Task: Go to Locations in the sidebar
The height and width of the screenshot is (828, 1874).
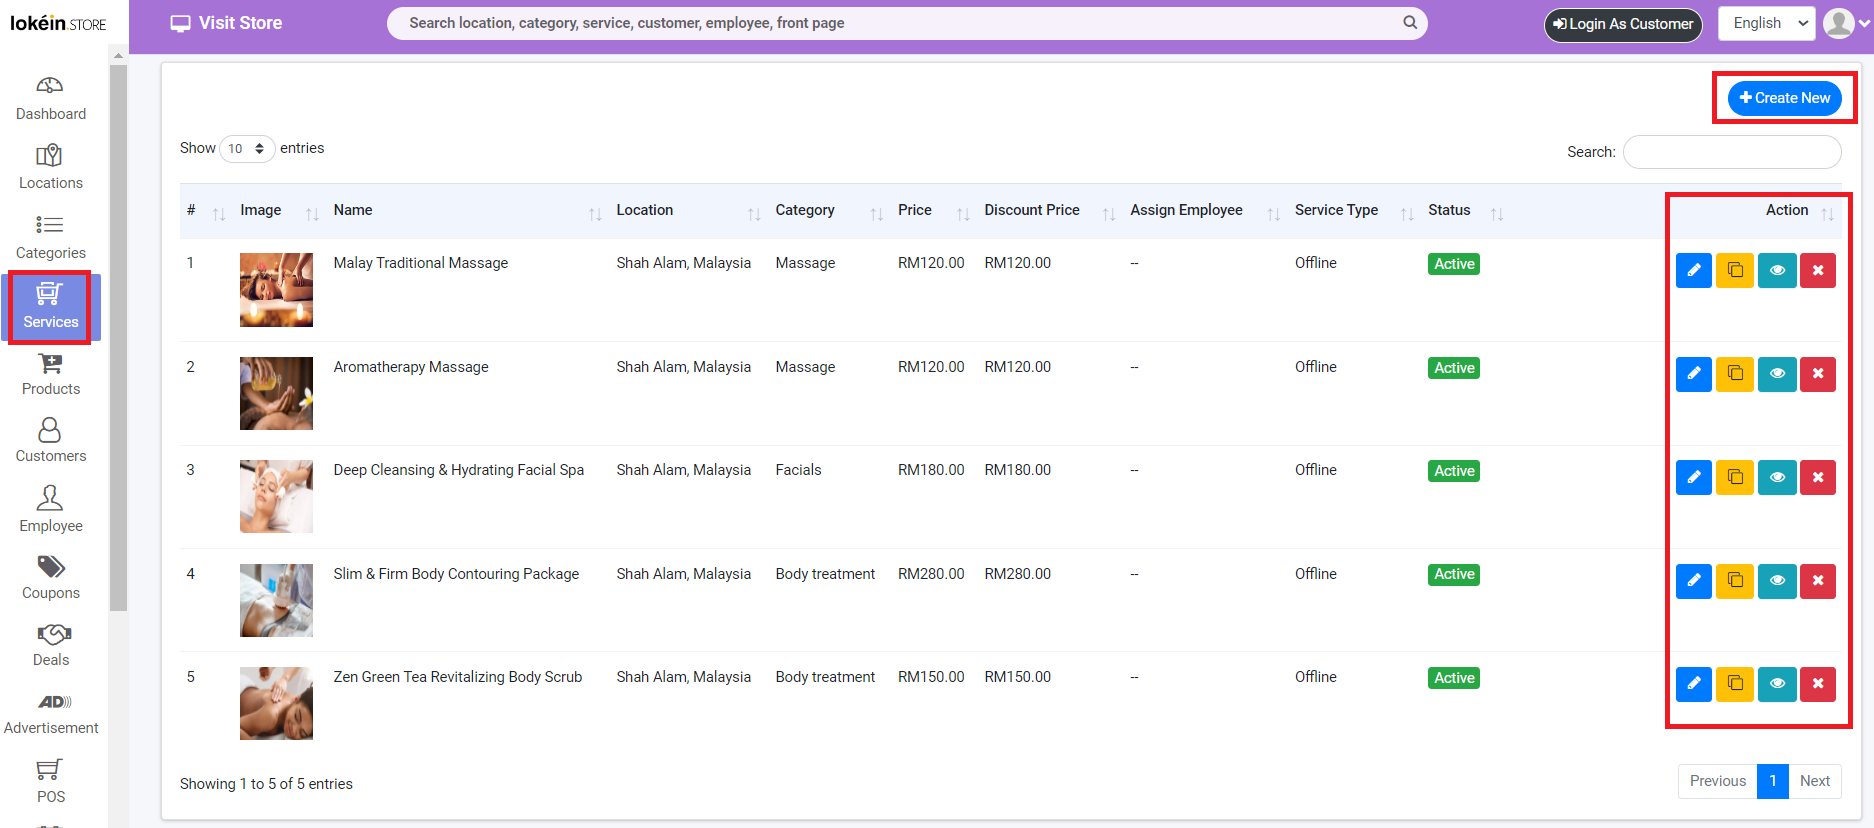Action: coord(50,167)
